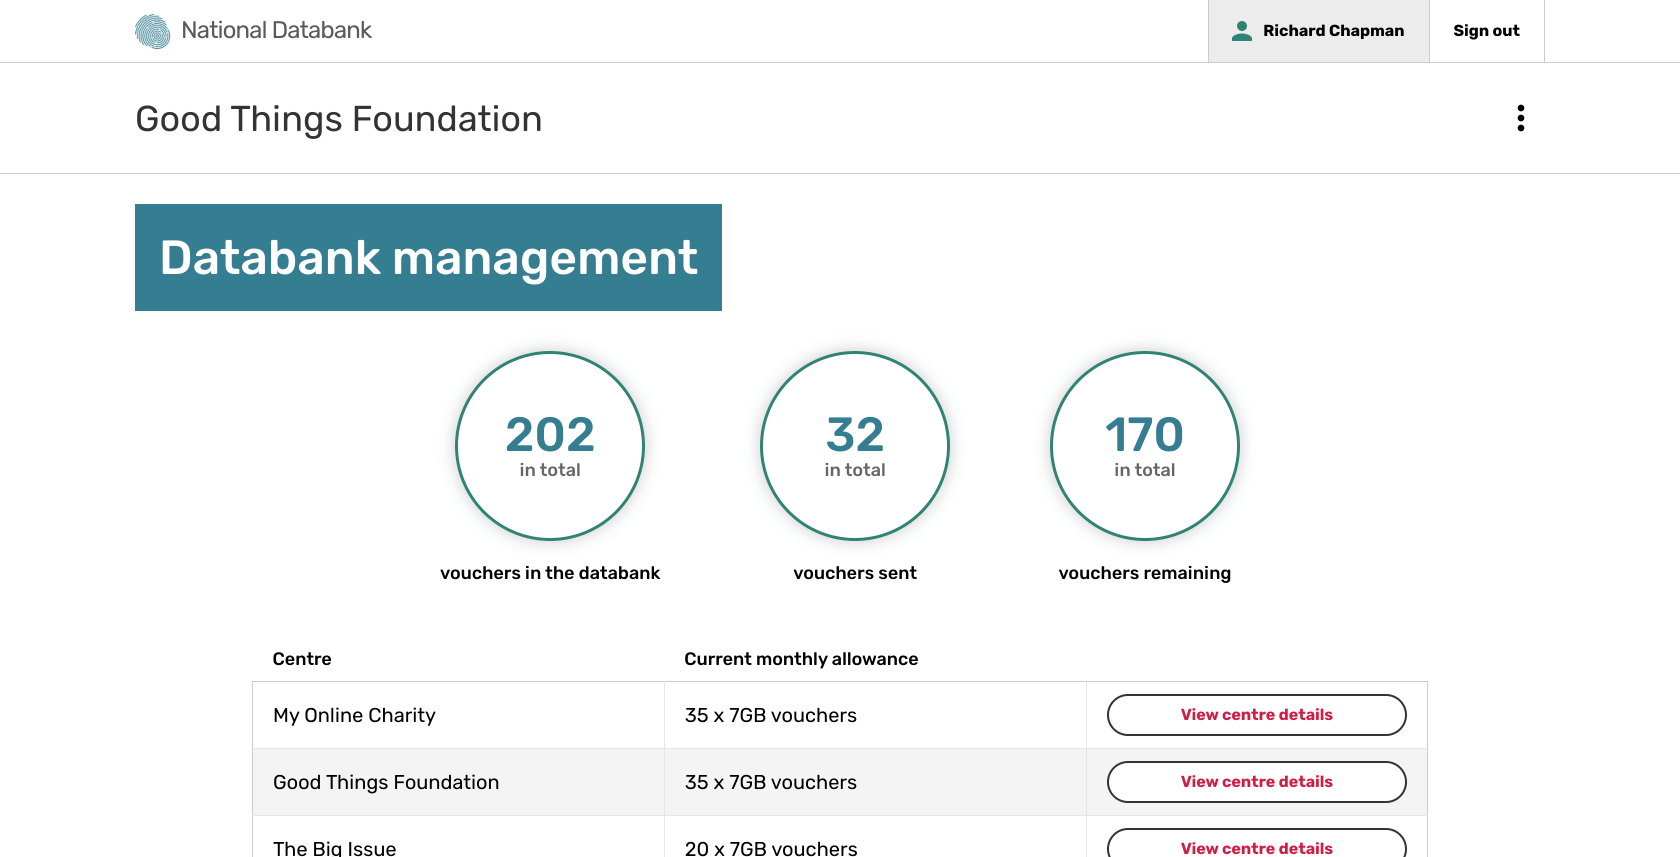Click the 35 x 7GB vouchers cell for My Online Charity
Viewport: 1680px width, 857px height.
click(x=771, y=715)
